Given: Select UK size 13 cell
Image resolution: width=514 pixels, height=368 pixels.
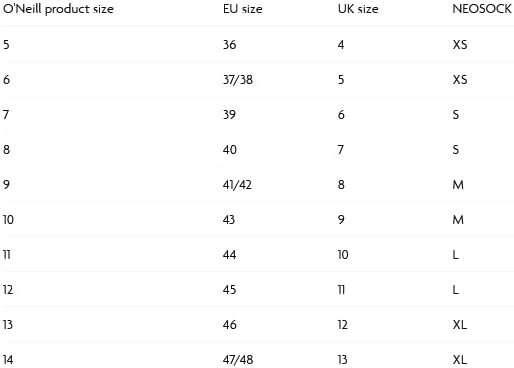Looking at the screenshot, I should click(x=343, y=360).
